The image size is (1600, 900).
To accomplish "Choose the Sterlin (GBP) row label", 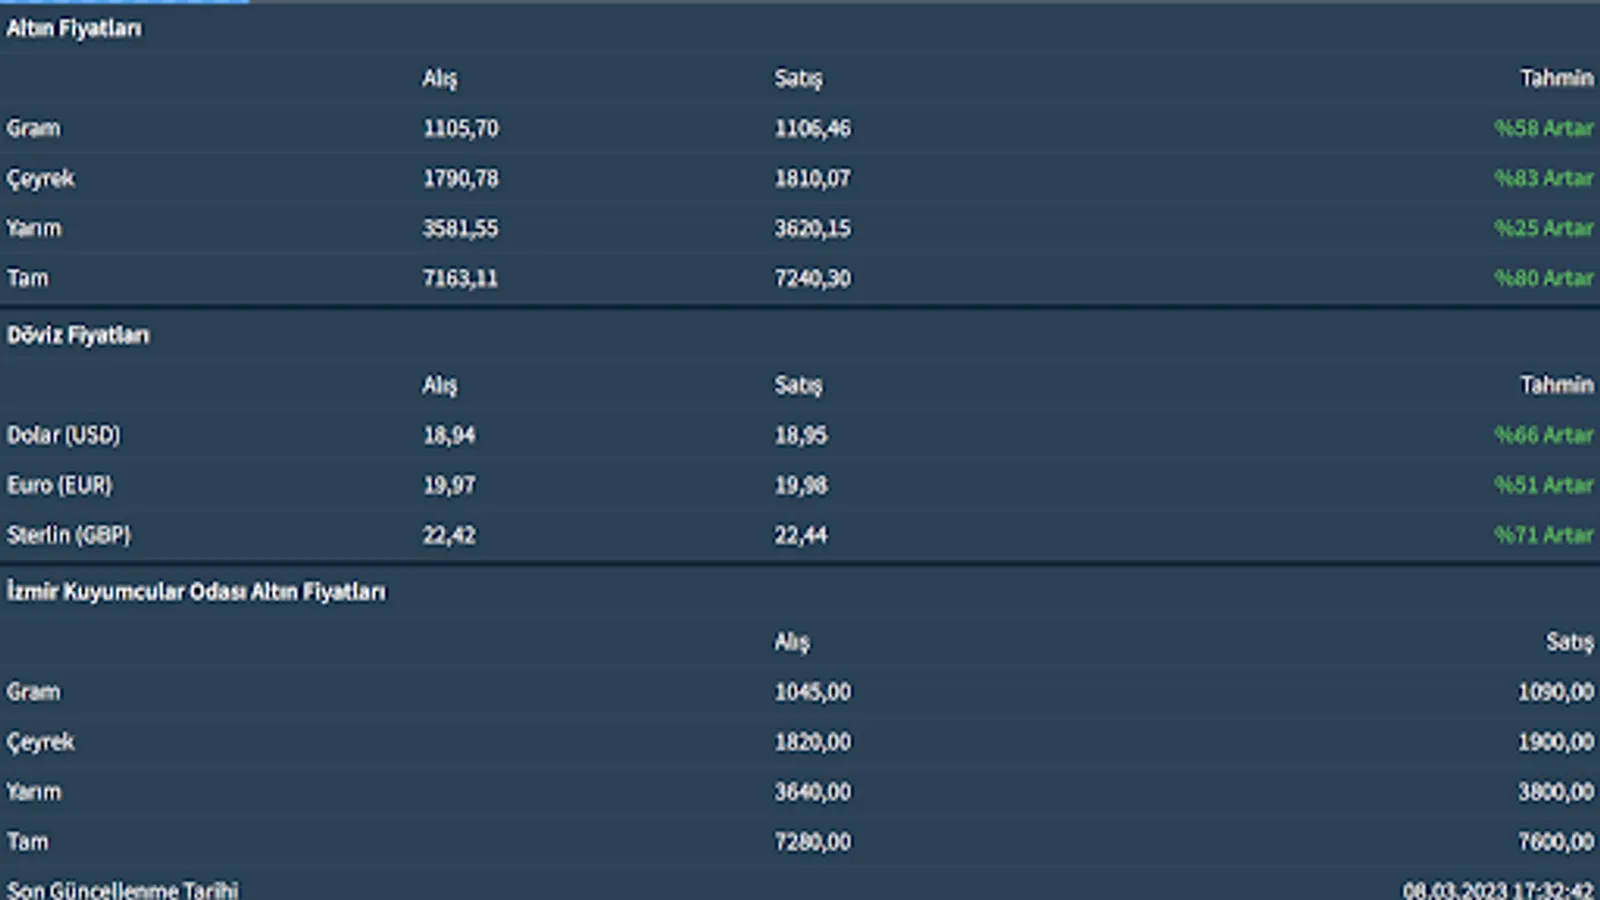I will [69, 535].
